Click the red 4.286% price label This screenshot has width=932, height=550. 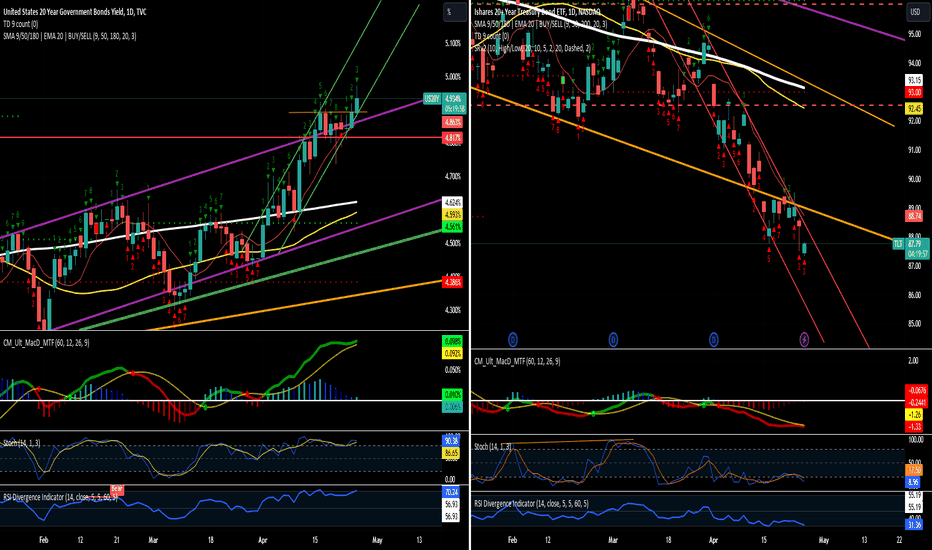pos(453,282)
